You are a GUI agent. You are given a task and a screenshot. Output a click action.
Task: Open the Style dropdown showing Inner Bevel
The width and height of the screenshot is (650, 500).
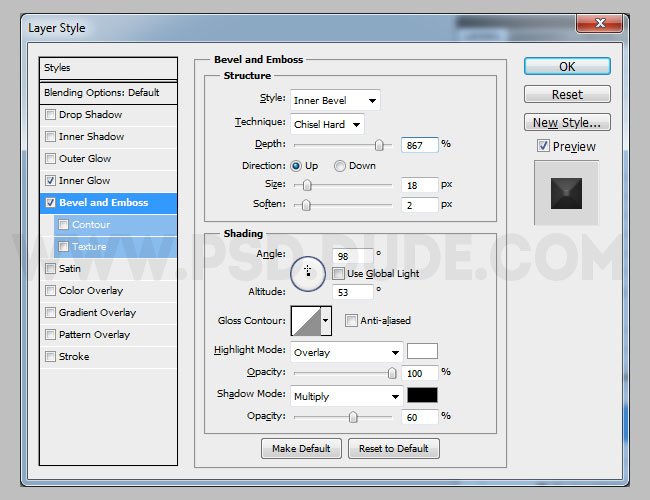click(x=335, y=100)
